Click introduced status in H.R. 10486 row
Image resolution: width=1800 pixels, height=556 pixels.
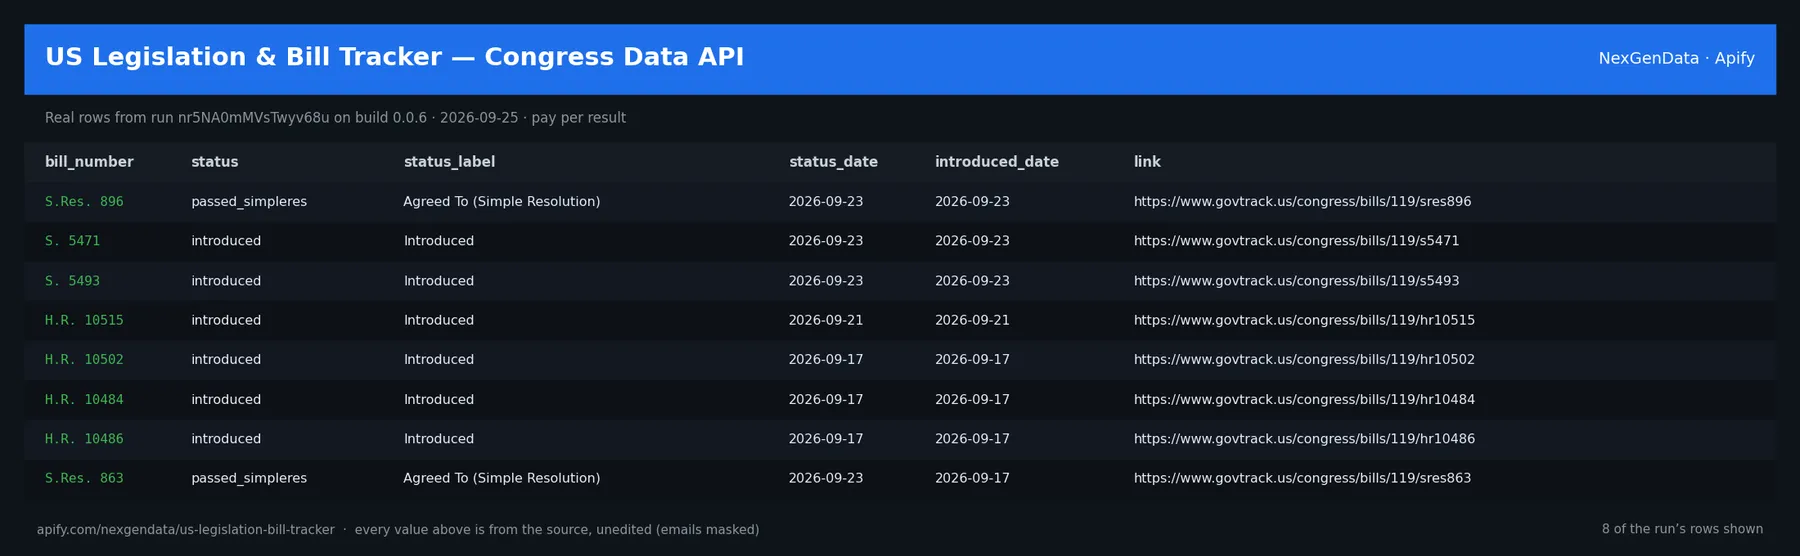tap(226, 439)
